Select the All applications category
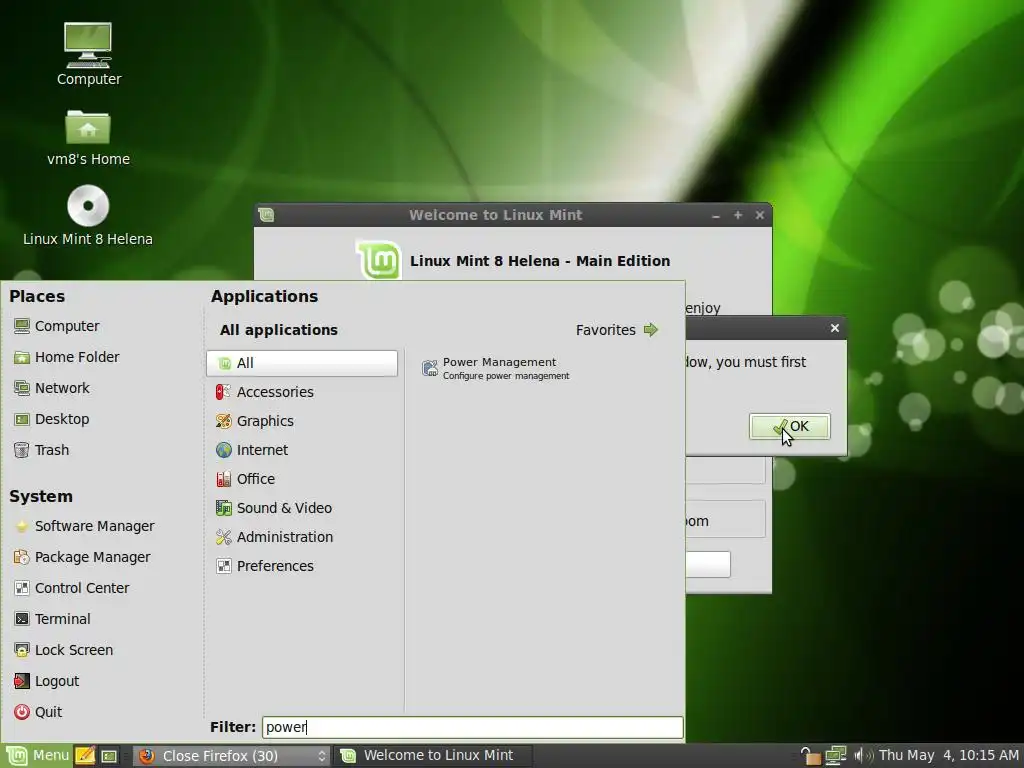 [302, 363]
